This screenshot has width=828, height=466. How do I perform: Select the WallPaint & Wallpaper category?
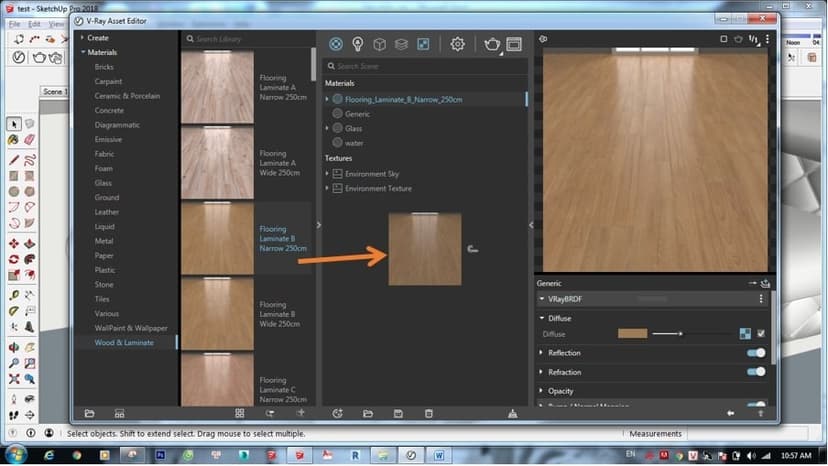click(131, 328)
